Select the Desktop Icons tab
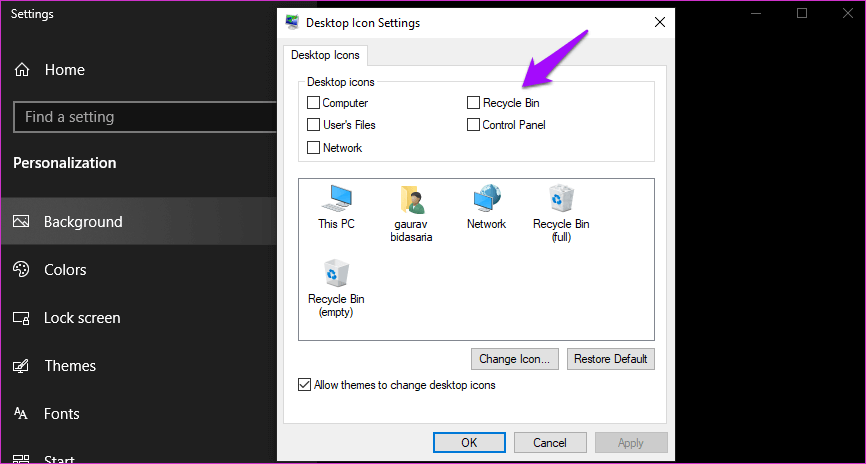The image size is (866, 464). point(325,55)
